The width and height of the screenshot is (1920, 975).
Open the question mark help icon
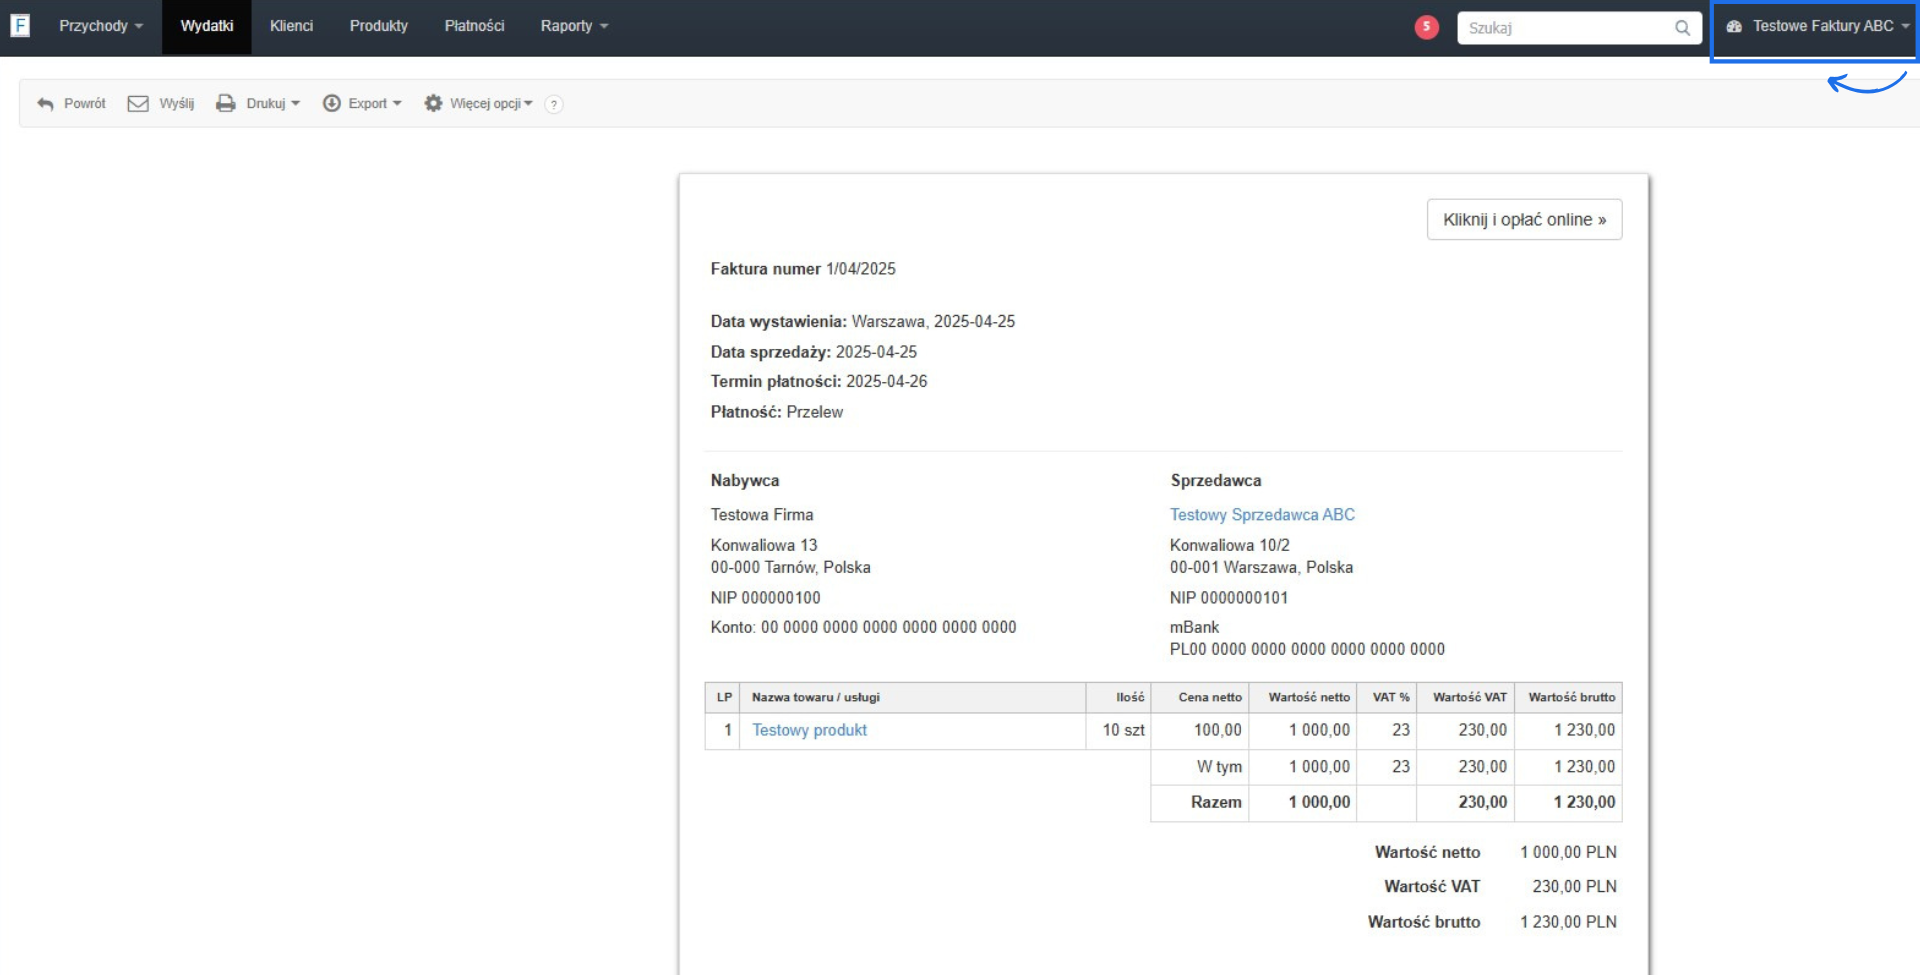pos(554,105)
